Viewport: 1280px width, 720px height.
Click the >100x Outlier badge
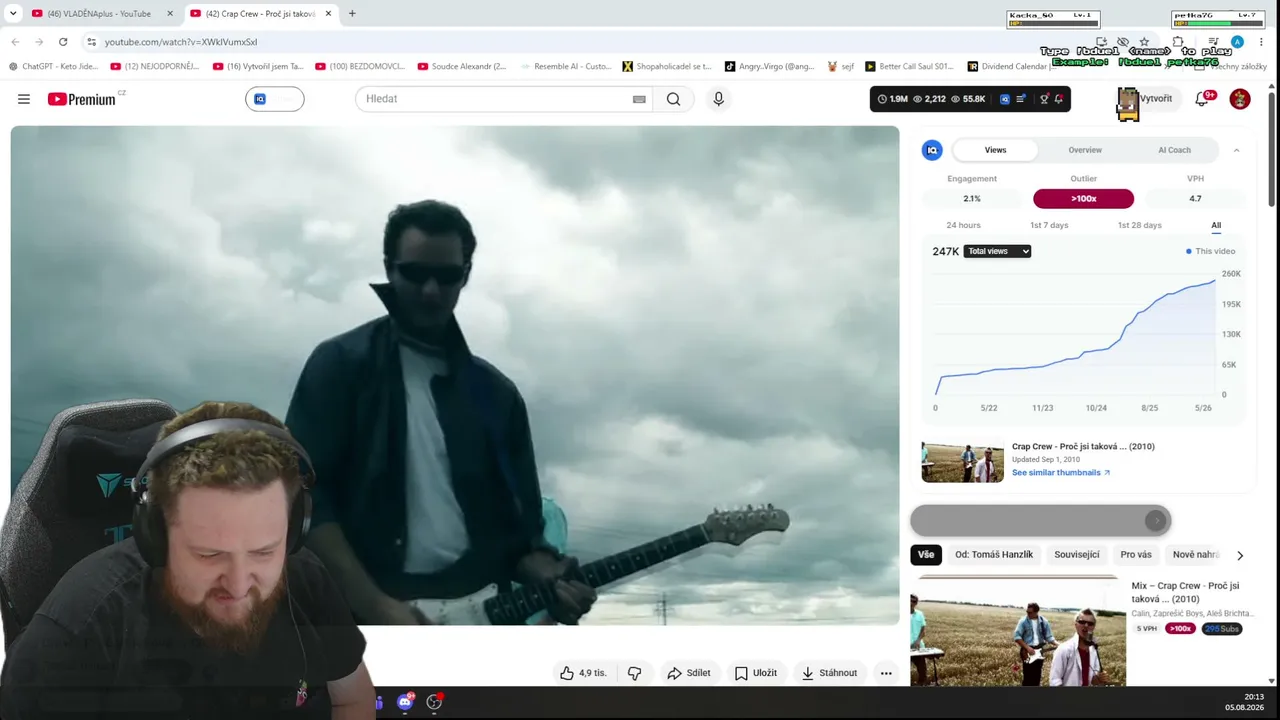1083,199
